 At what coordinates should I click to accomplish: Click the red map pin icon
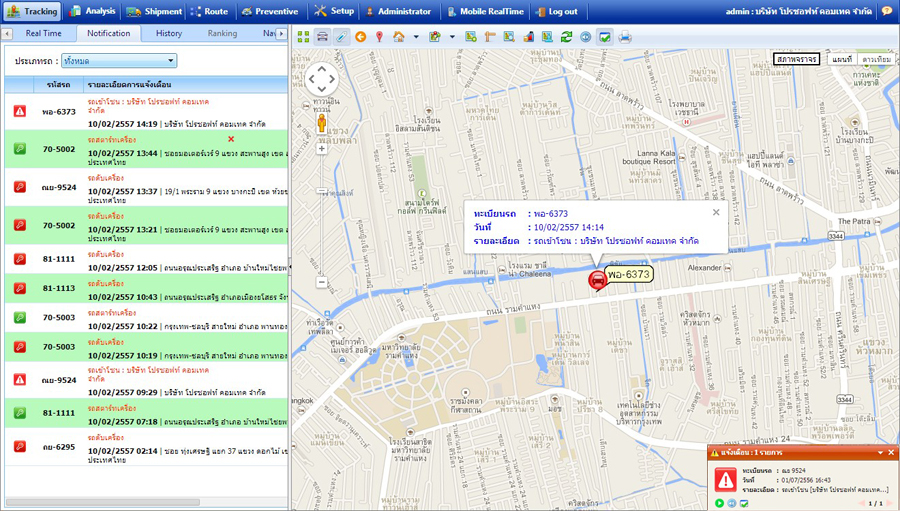[x=379, y=37]
